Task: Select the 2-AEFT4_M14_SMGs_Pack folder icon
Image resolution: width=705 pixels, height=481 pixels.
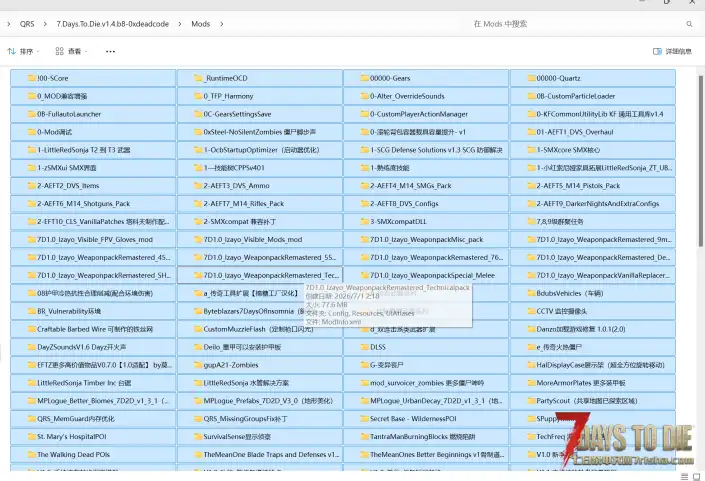Action: (364, 185)
